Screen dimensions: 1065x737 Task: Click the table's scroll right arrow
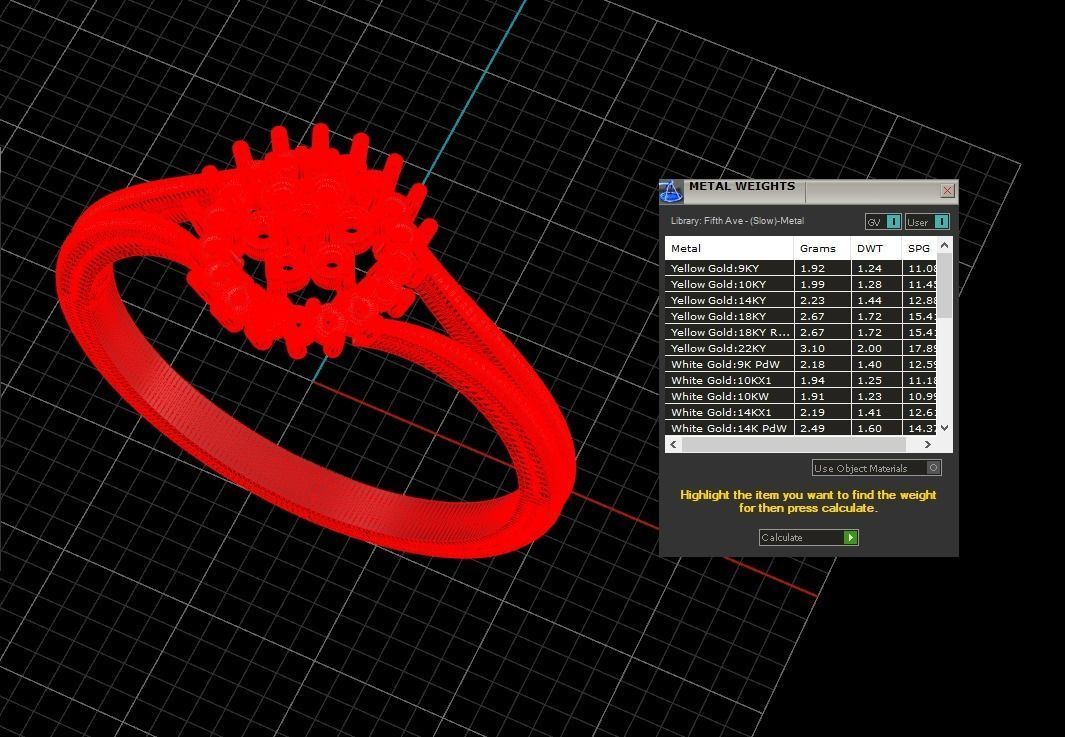(x=928, y=444)
